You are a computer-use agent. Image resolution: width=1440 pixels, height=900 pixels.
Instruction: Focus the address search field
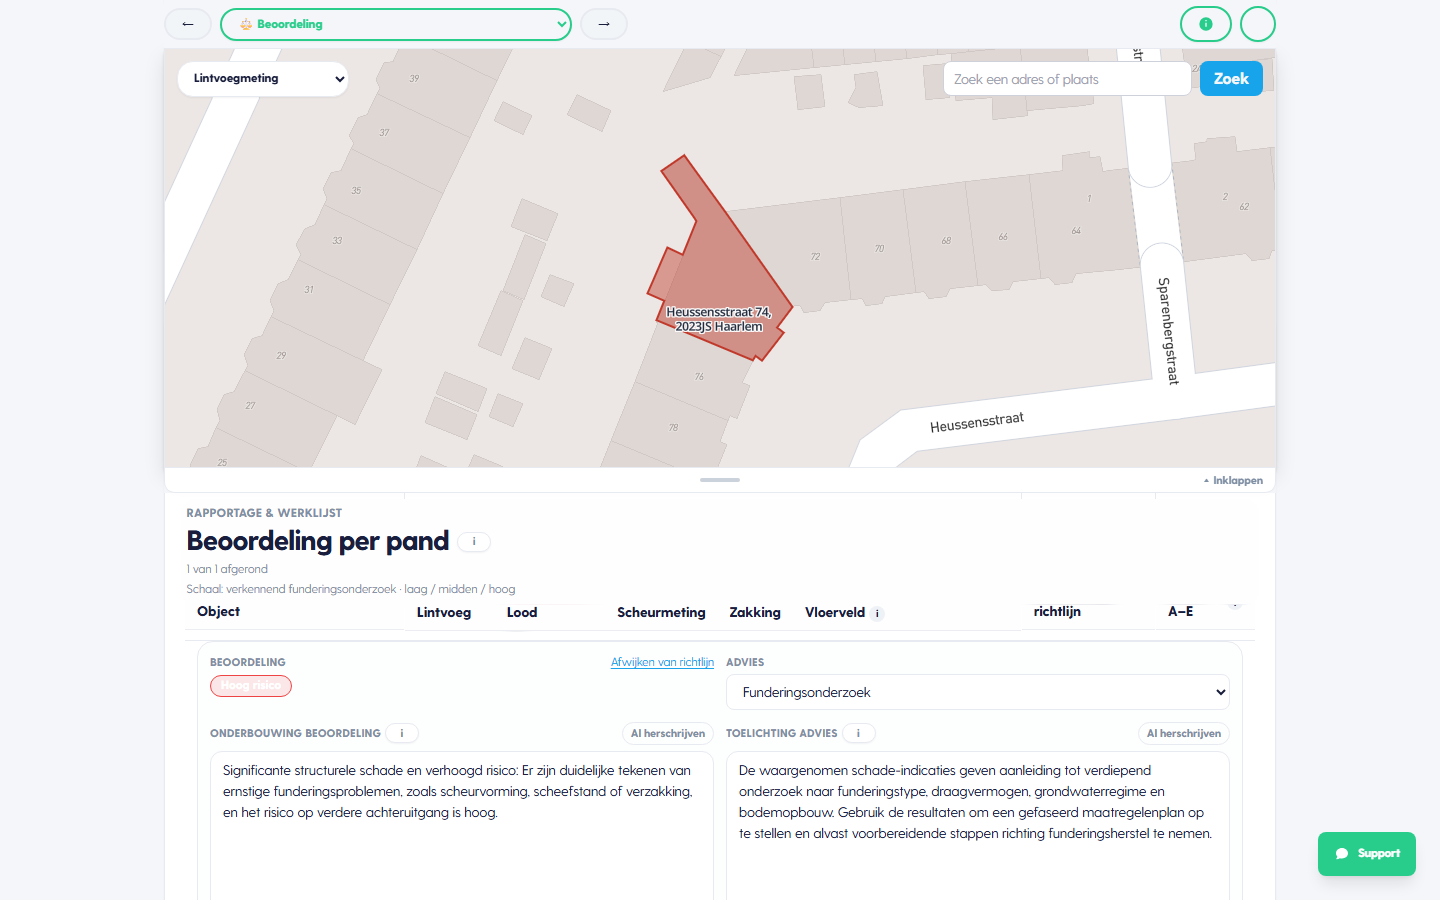click(x=1067, y=79)
